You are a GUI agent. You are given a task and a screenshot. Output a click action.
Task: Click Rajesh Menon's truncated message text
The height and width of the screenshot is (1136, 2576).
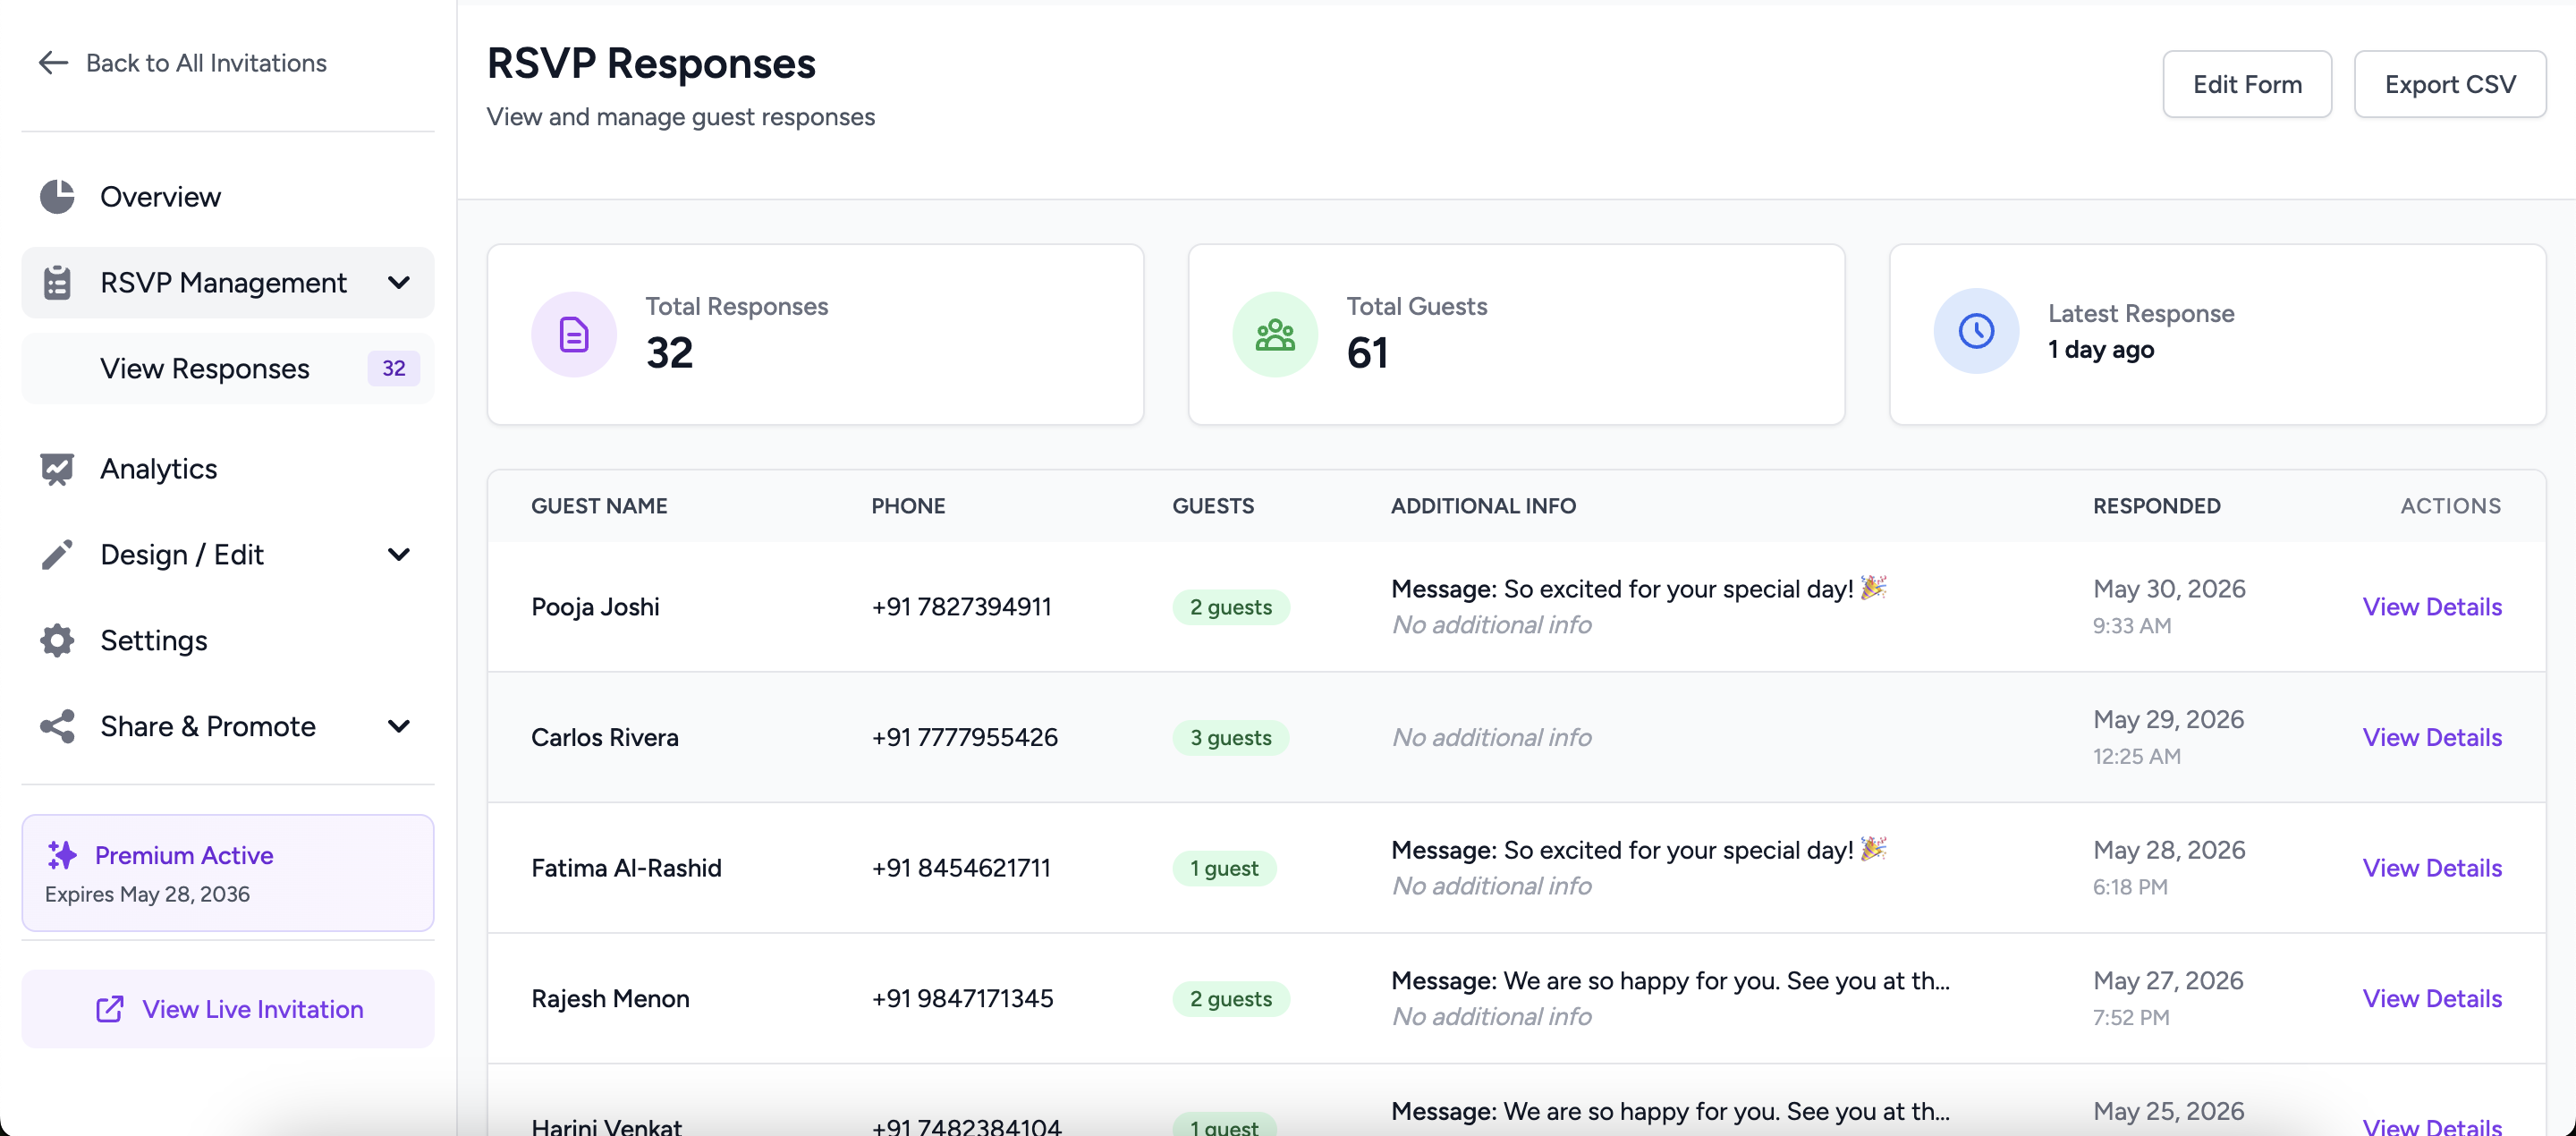point(1670,981)
